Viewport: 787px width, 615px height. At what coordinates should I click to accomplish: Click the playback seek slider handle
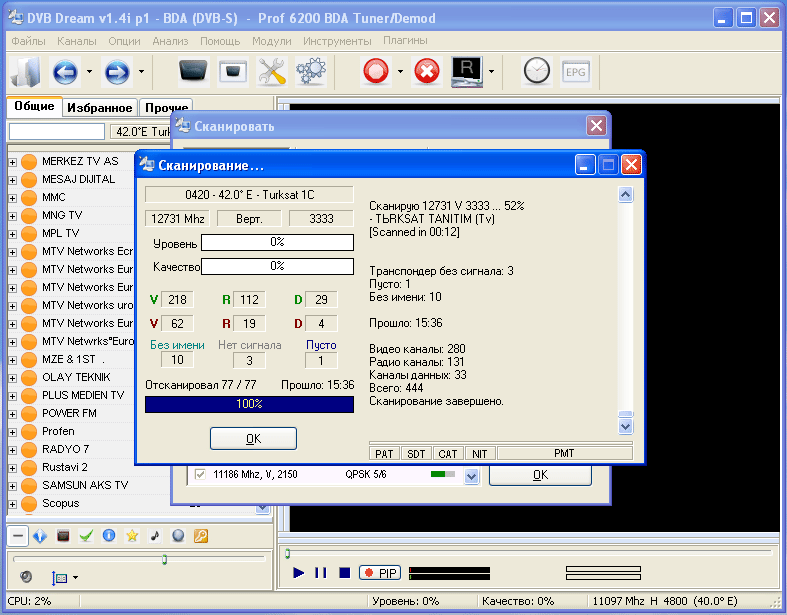click(x=288, y=553)
